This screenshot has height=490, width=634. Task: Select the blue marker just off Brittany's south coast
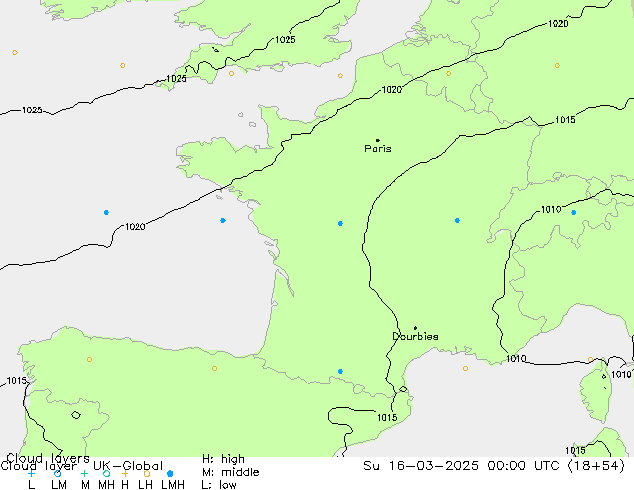point(223,220)
